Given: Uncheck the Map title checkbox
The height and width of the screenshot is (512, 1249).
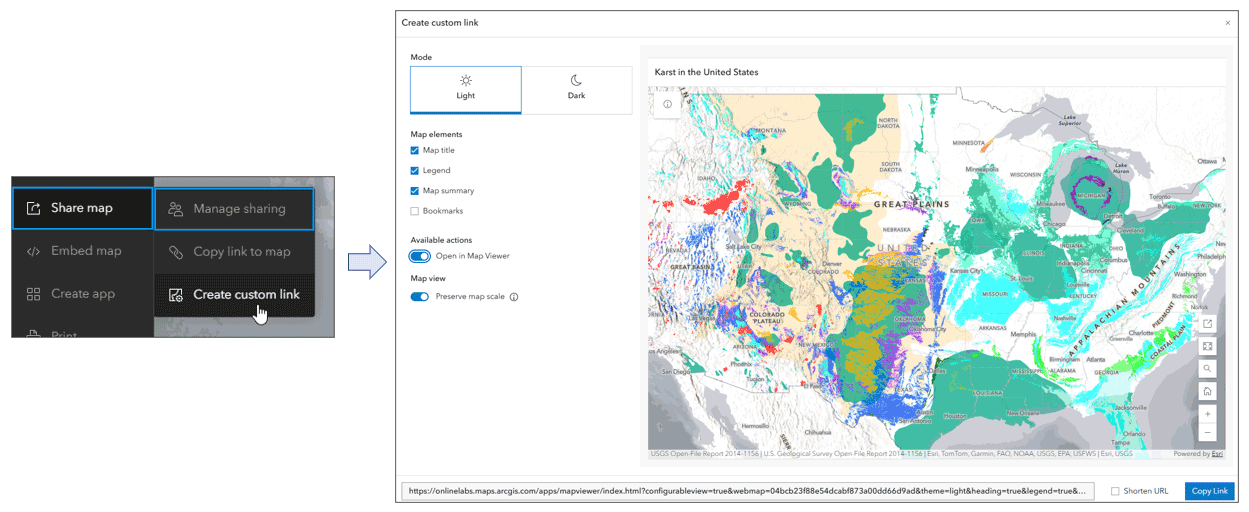Looking at the screenshot, I should point(415,151).
